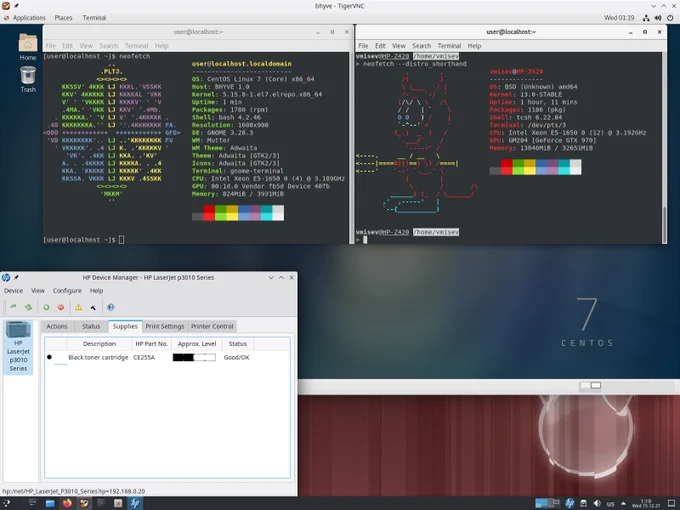Switch to the Status tab
Screen dimensions: 680x510
click(x=91, y=326)
